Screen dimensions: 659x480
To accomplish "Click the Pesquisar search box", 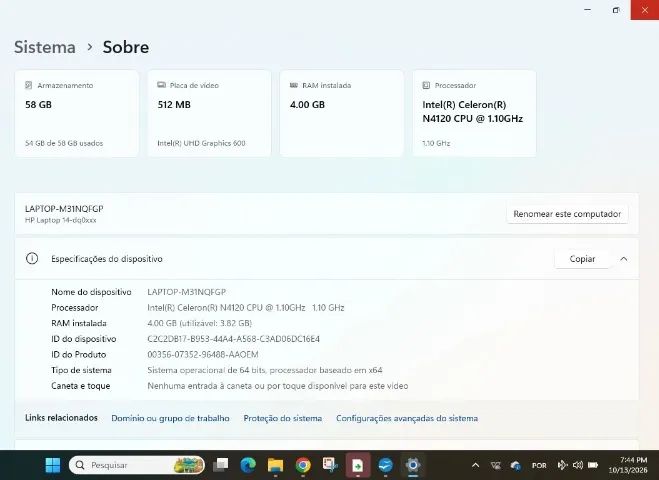I will point(137,465).
